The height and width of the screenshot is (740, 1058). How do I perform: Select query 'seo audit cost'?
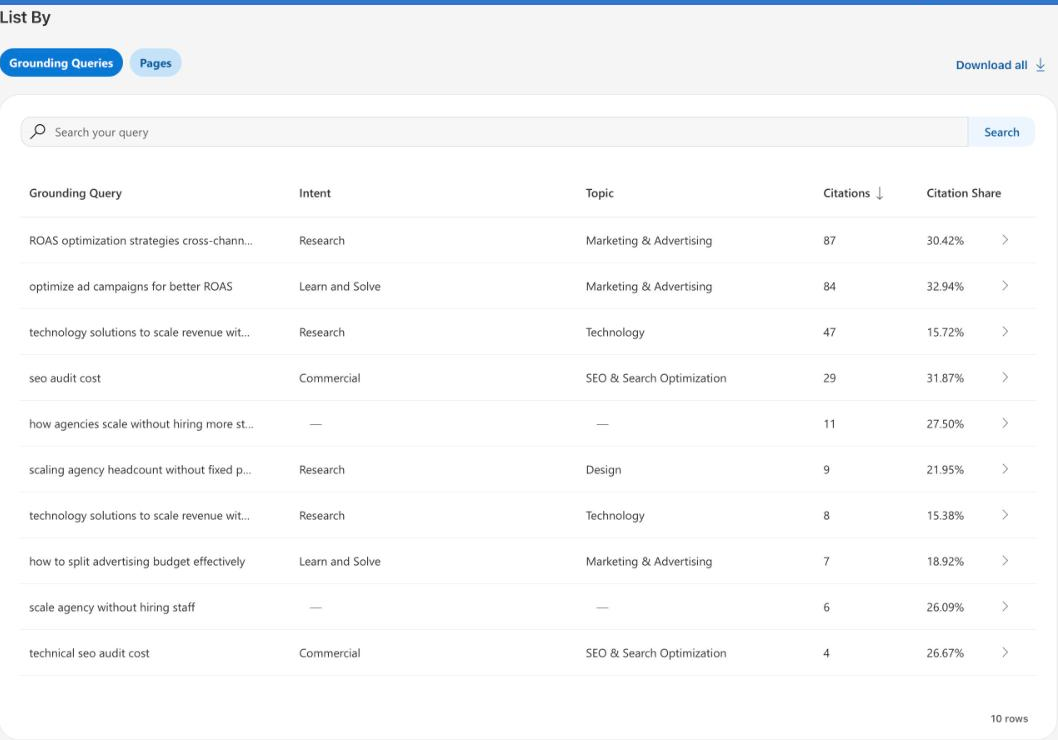[x=65, y=378]
